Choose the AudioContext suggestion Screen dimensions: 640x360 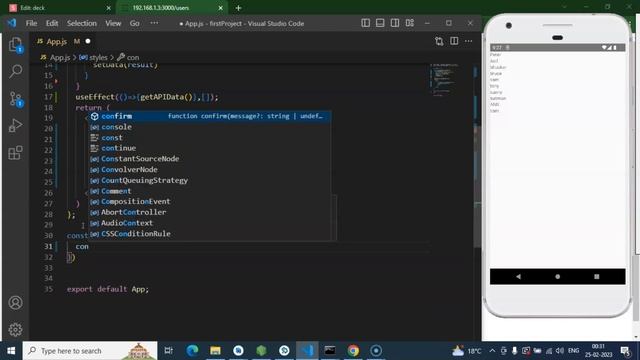pos(210,223)
